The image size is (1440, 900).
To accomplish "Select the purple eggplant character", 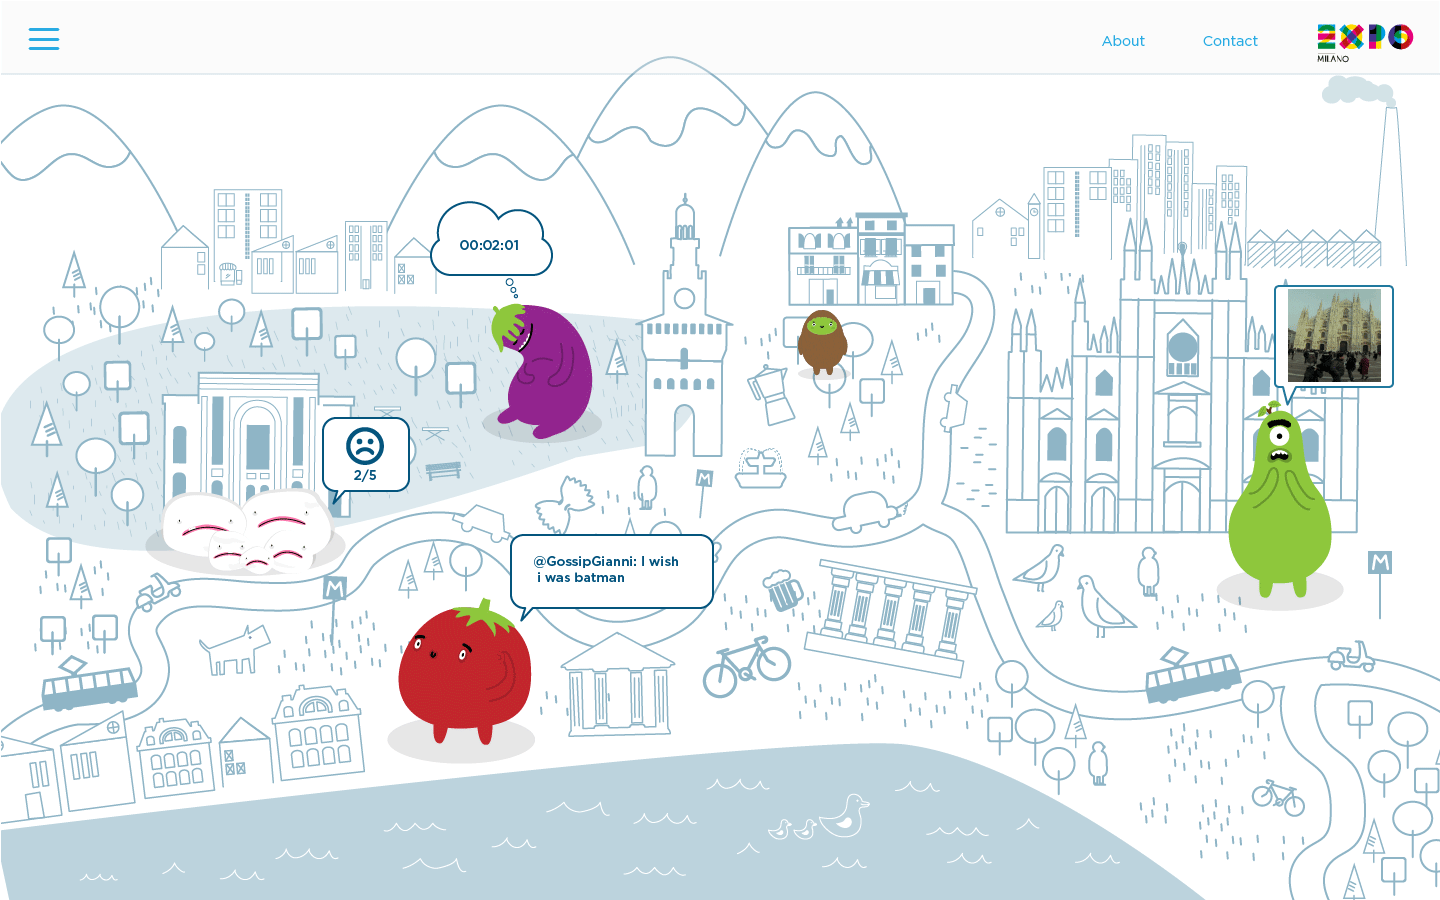I will click(543, 371).
